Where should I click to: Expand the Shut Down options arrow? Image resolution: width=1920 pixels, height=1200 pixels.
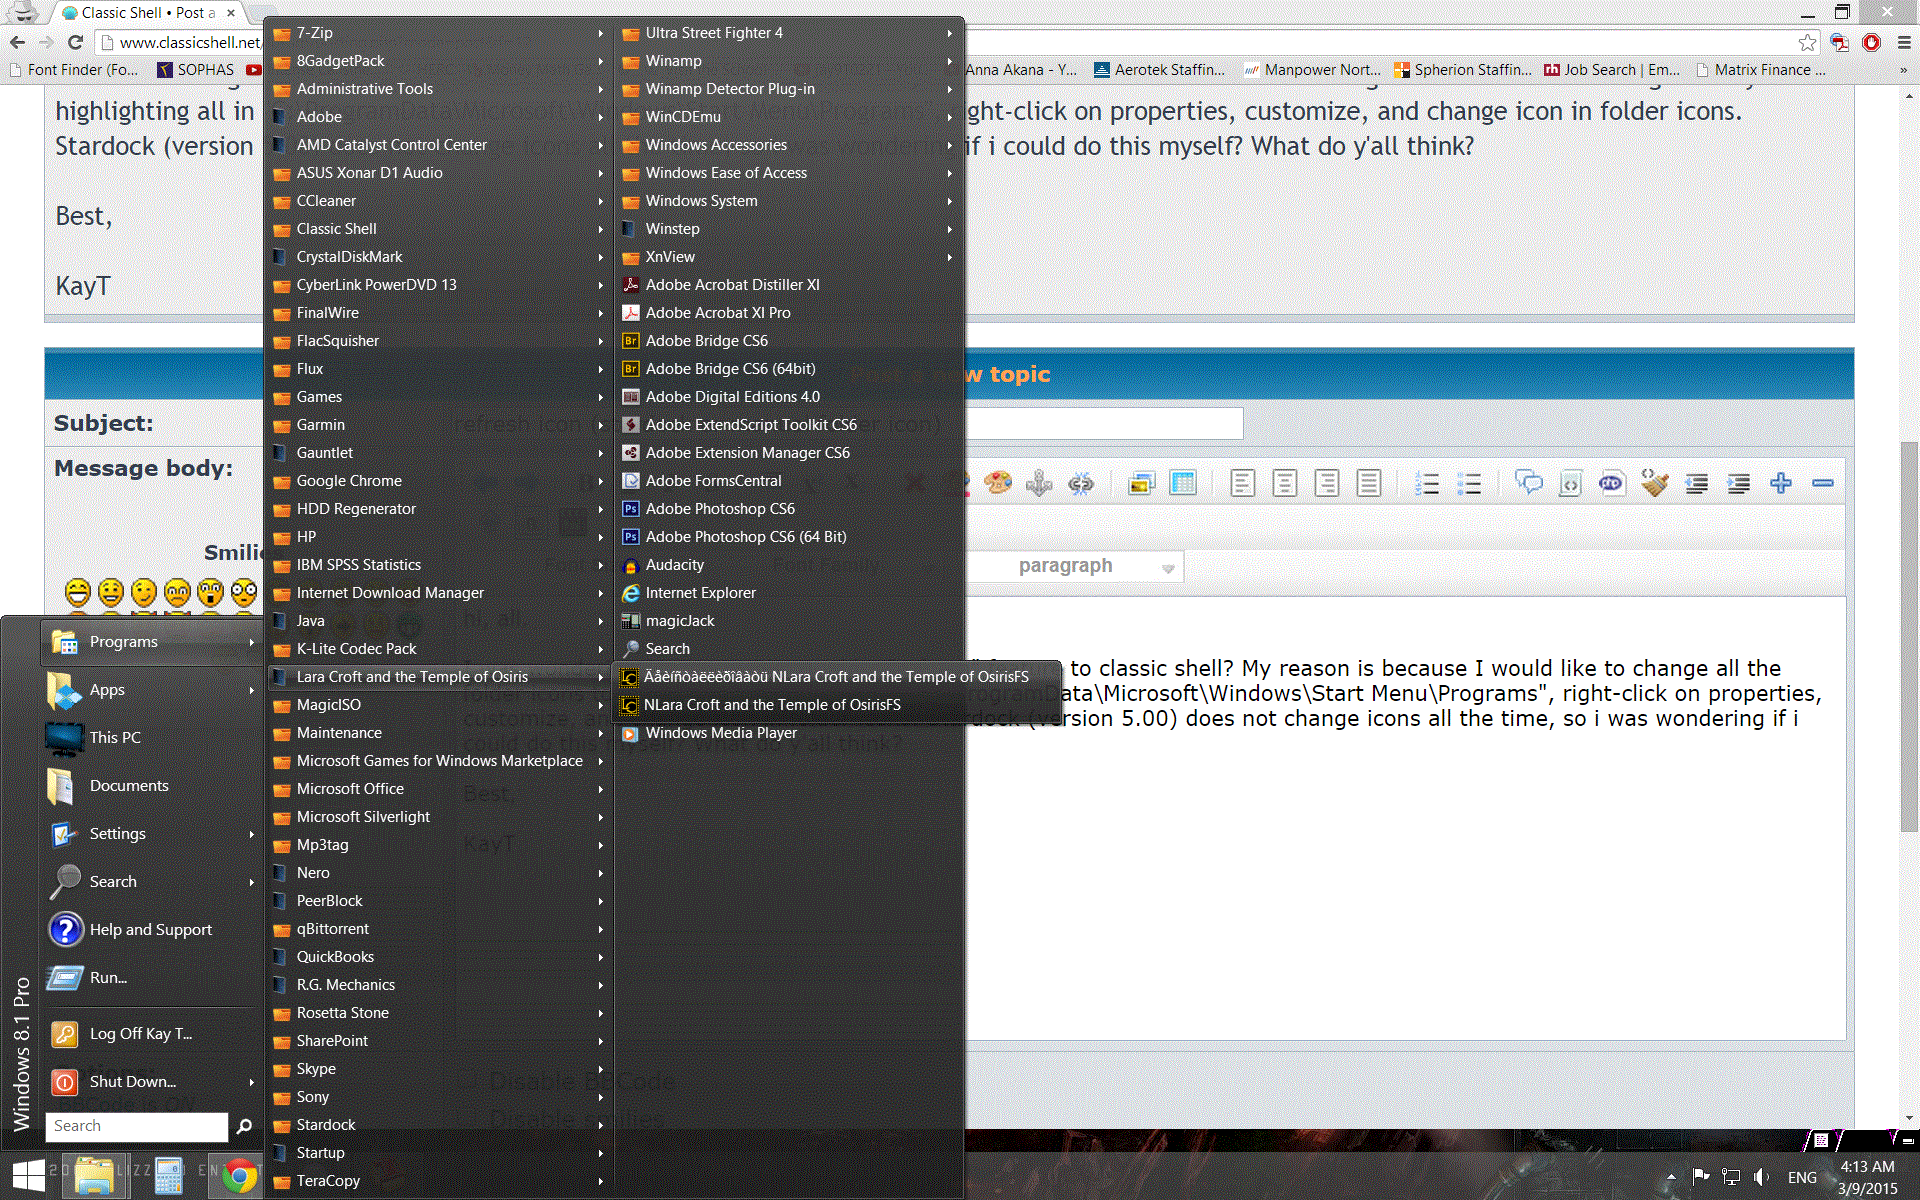(251, 1082)
